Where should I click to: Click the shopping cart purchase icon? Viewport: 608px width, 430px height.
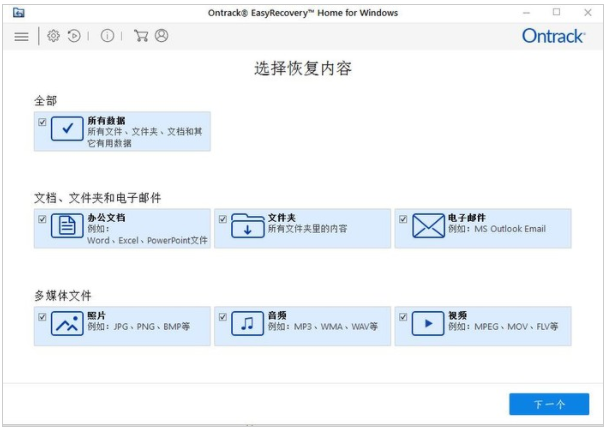[141, 36]
